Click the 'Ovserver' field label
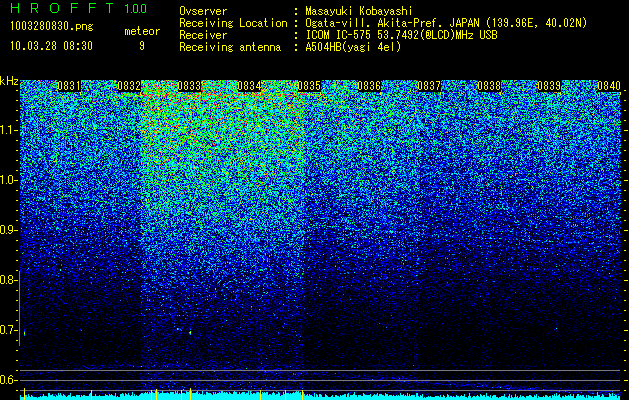This screenshot has width=629, height=400. point(203,11)
